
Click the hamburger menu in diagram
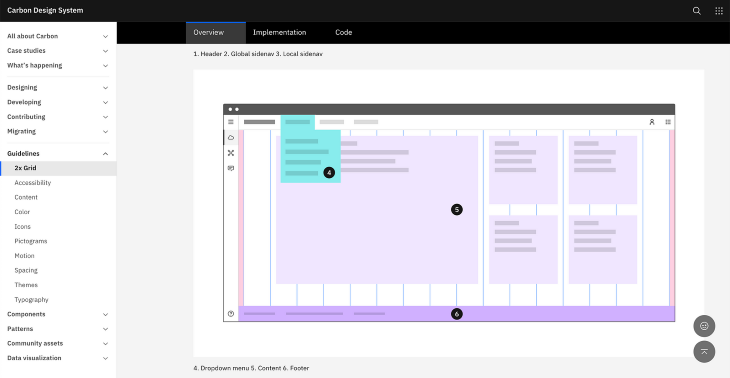click(x=230, y=122)
